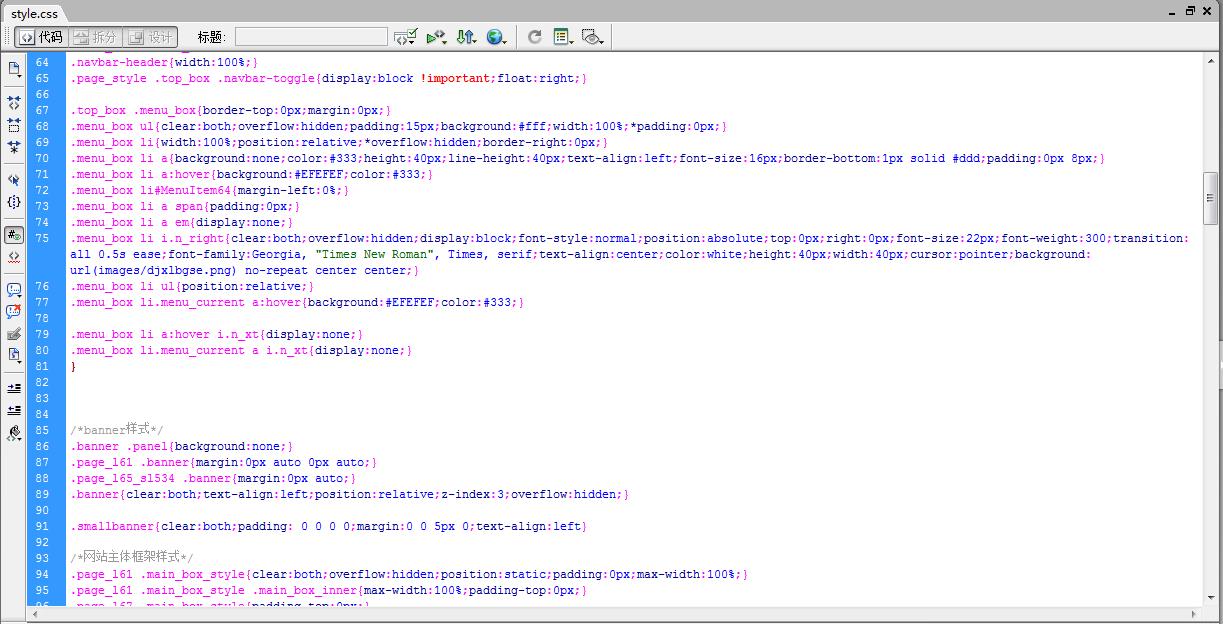The width and height of the screenshot is (1223, 624).
Task: Refresh the design view
Action: point(535,37)
